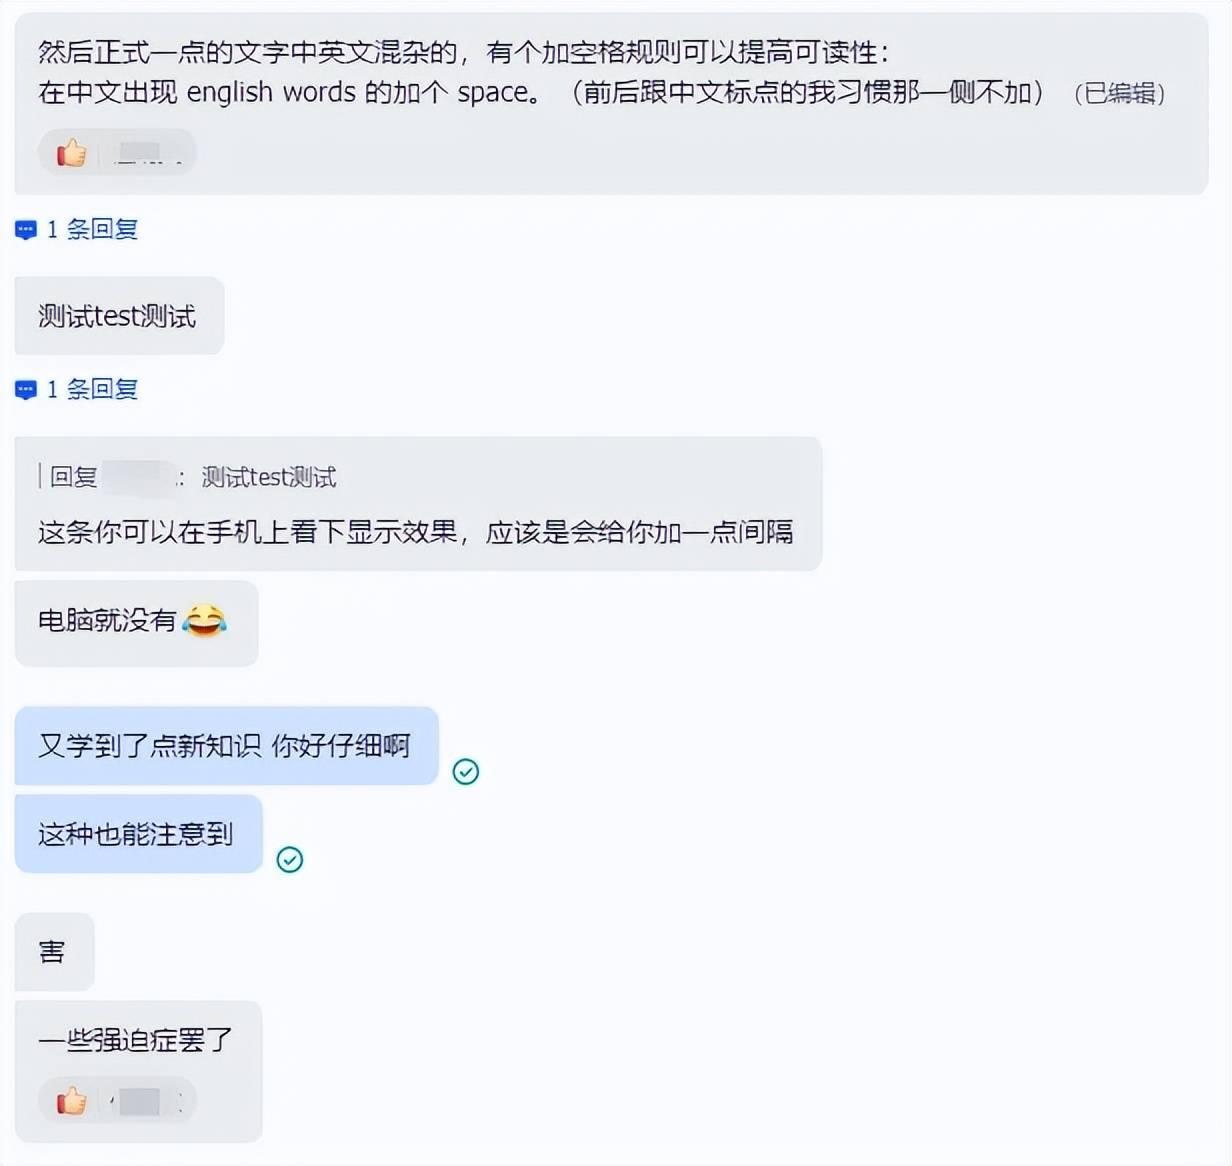Select the 这种也能注意到 message bubble

pos(136,834)
